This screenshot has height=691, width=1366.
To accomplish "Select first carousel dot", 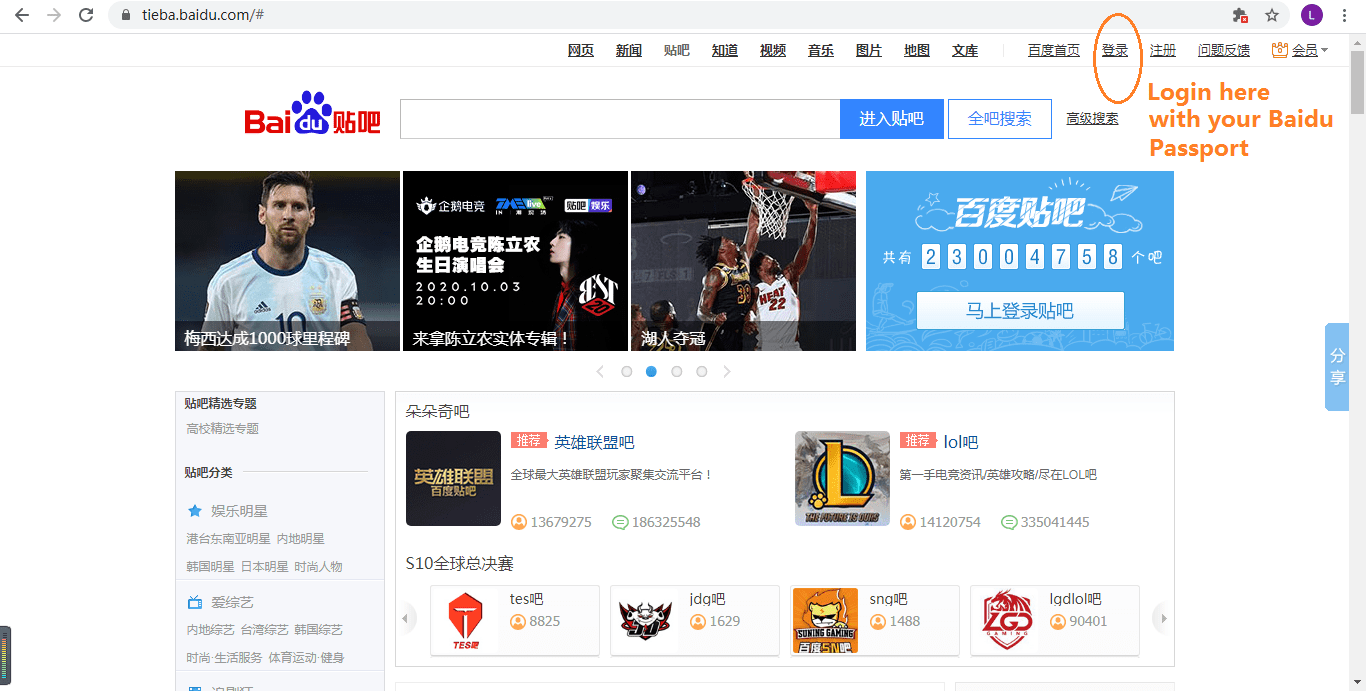I will pyautogui.click(x=627, y=371).
